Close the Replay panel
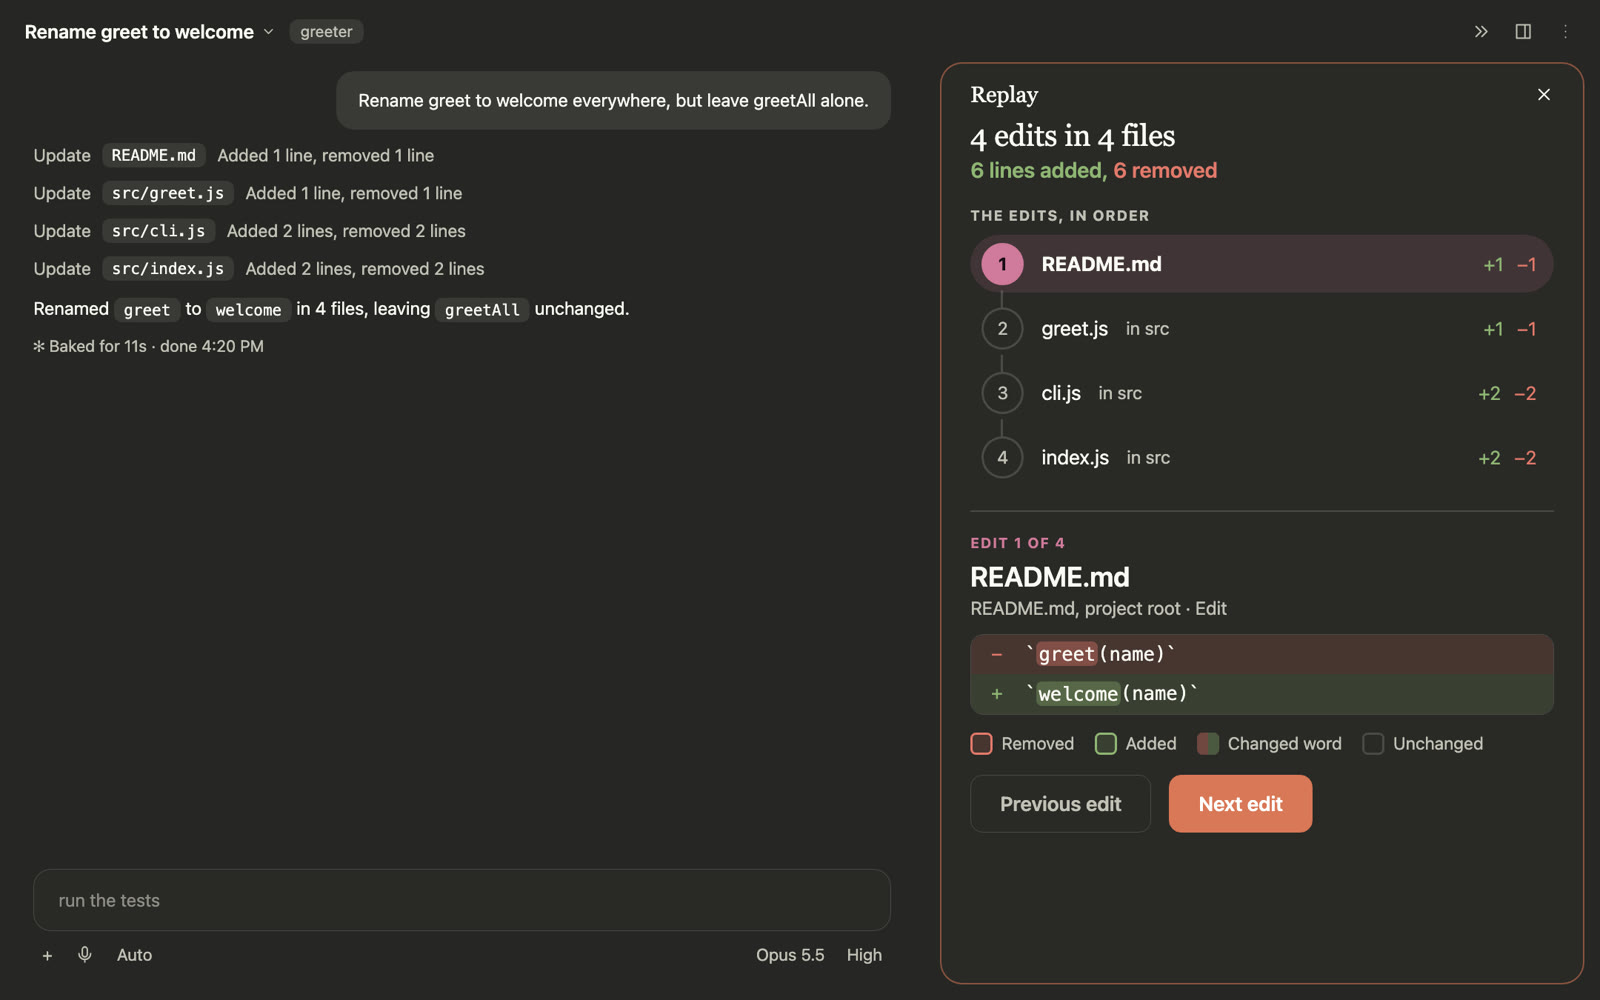Image resolution: width=1600 pixels, height=1000 pixels. tap(1544, 95)
